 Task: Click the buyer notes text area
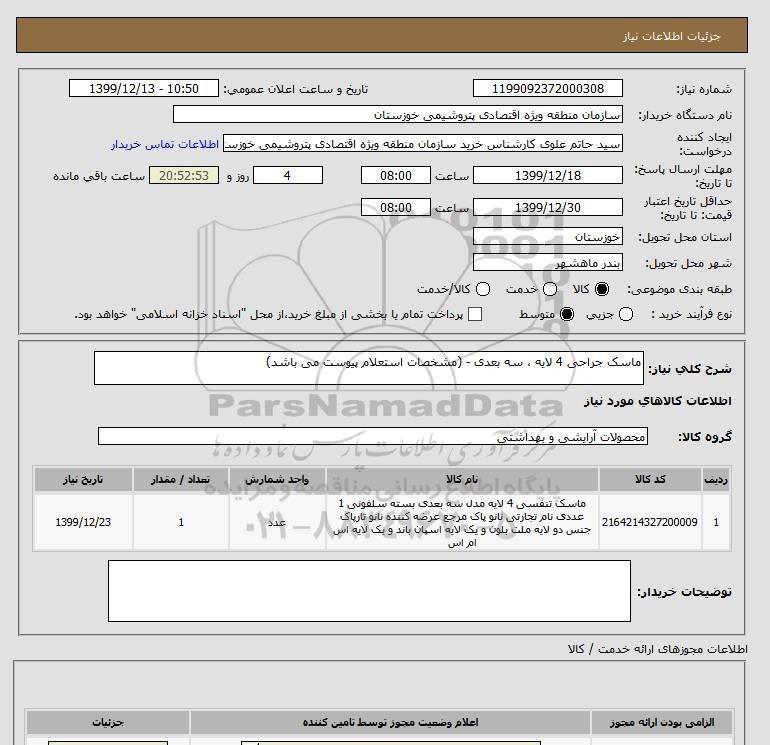pos(369,591)
